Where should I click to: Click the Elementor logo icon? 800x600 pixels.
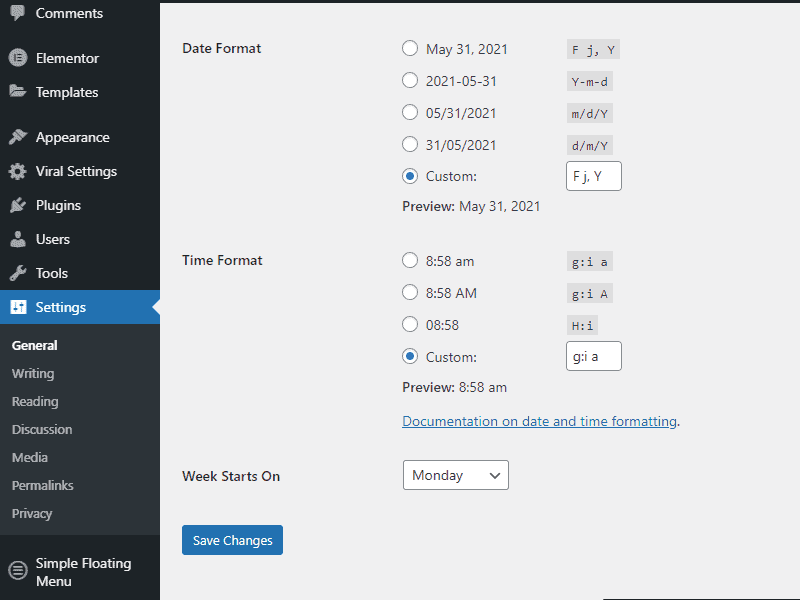[18, 58]
